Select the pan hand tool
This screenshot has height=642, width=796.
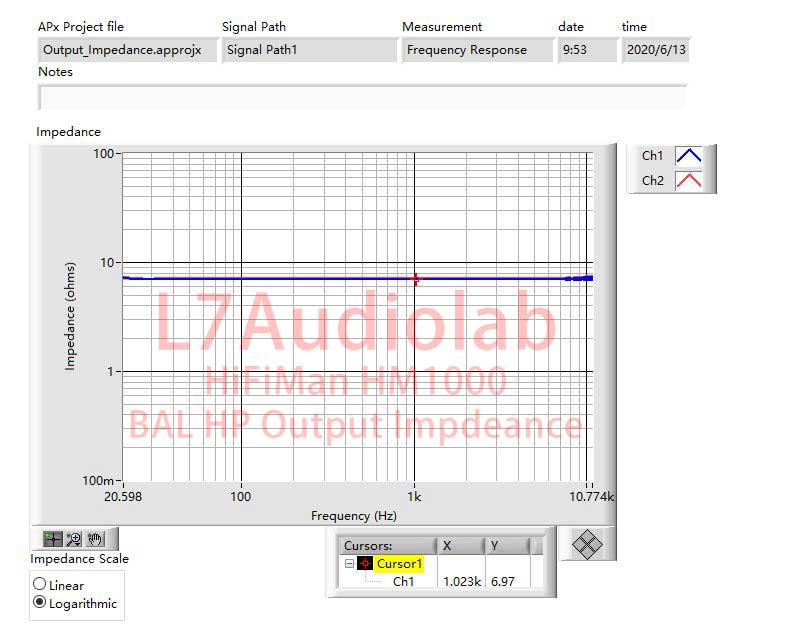tap(95, 539)
